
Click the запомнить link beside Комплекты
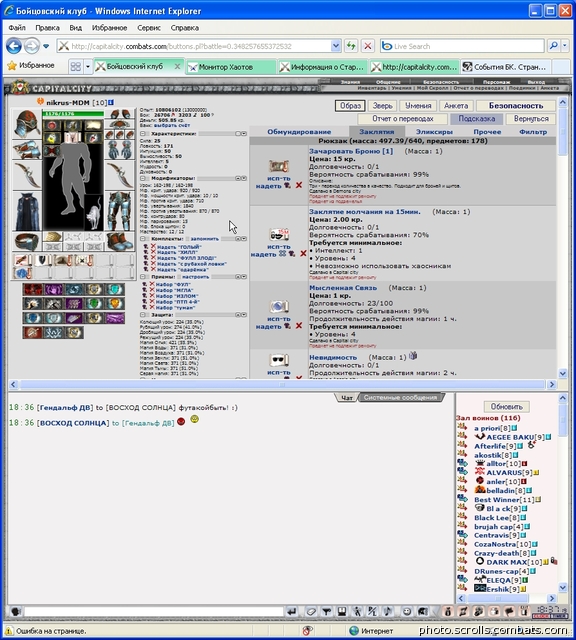click(205, 239)
